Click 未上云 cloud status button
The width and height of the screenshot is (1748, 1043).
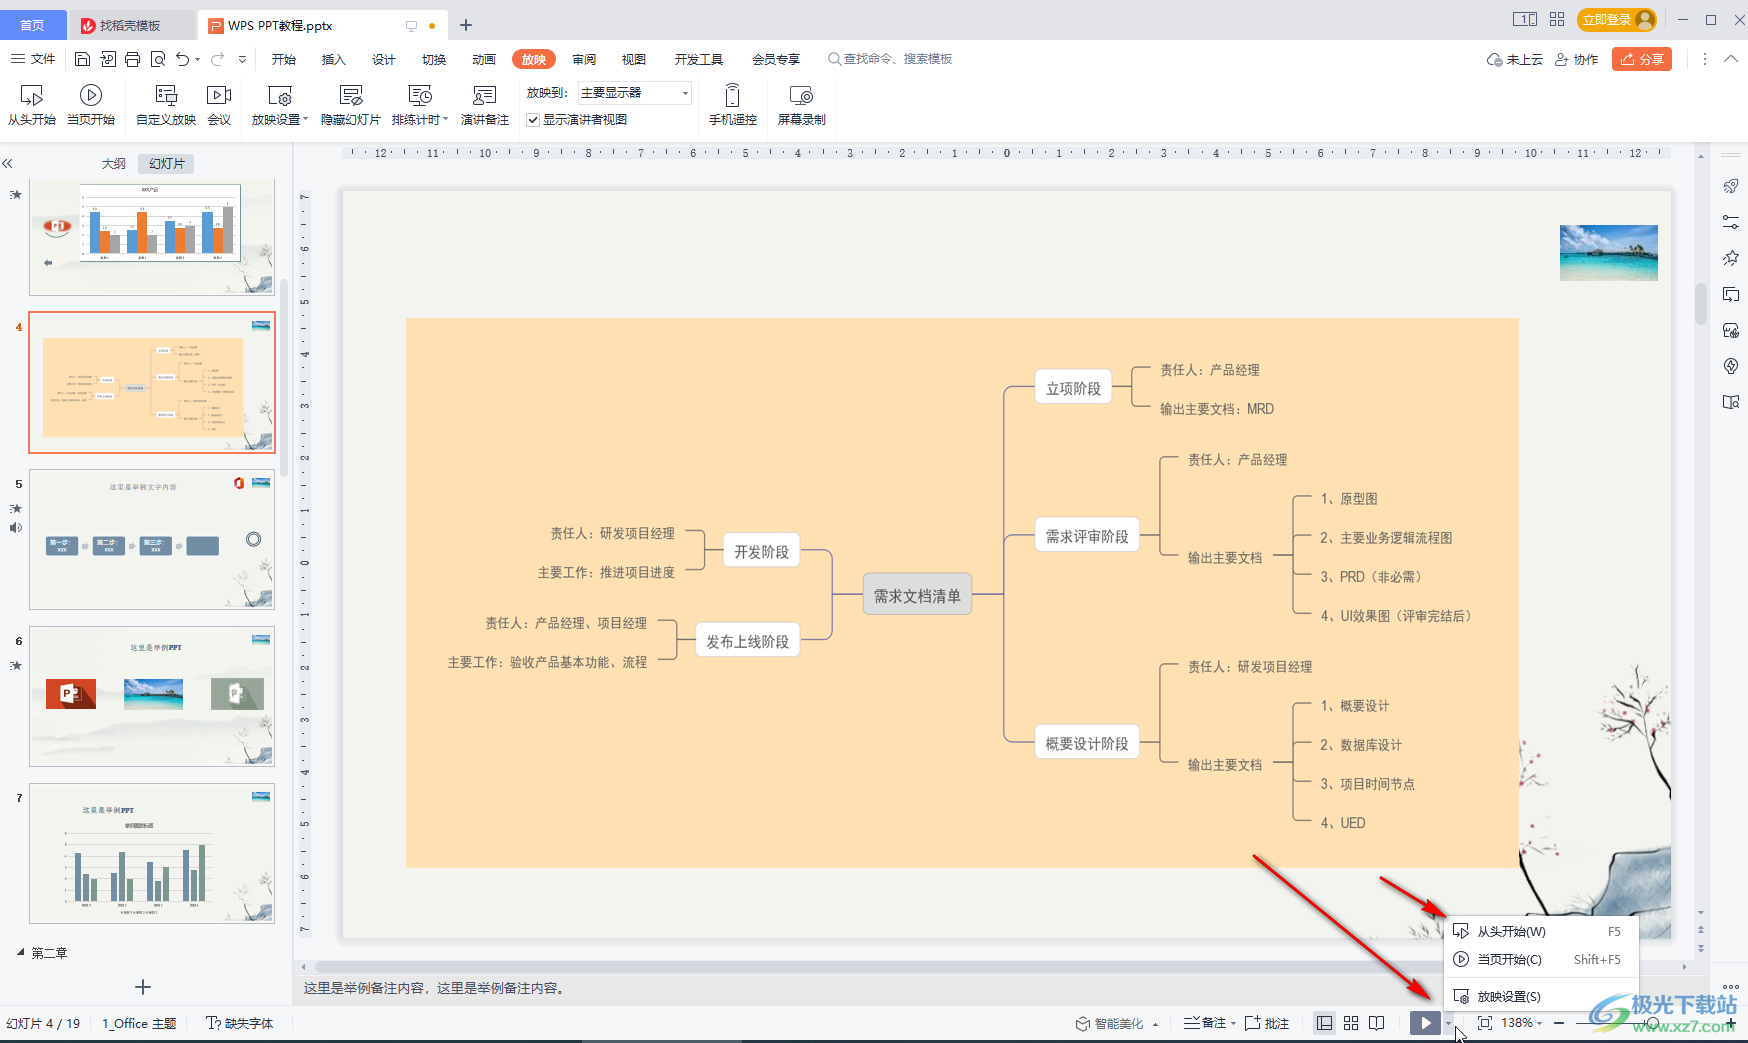click(1515, 59)
